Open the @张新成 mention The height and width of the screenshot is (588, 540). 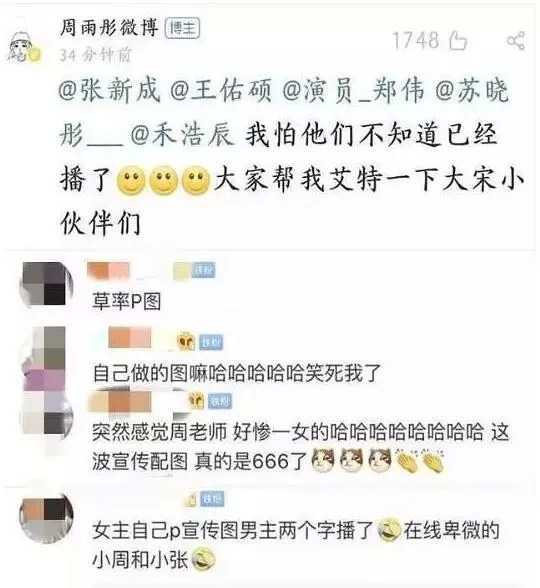pyautogui.click(x=110, y=90)
